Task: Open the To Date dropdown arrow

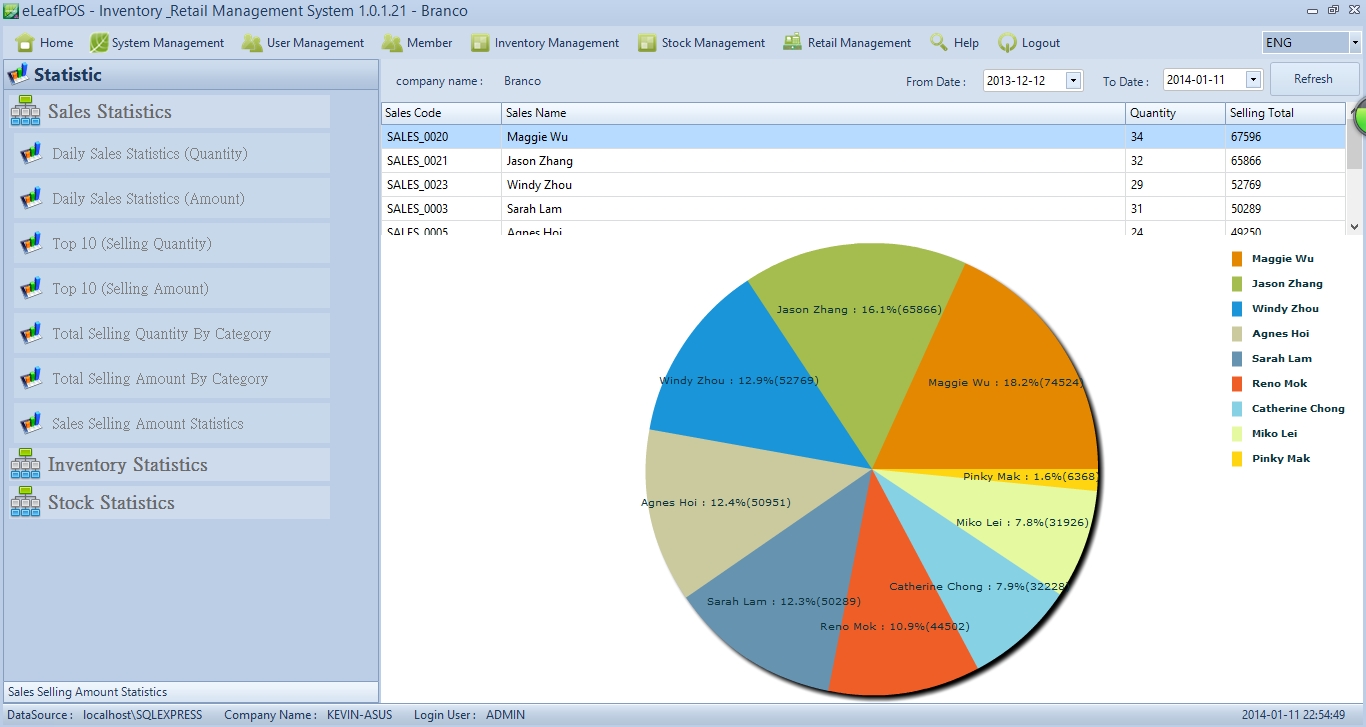Action: point(1252,81)
